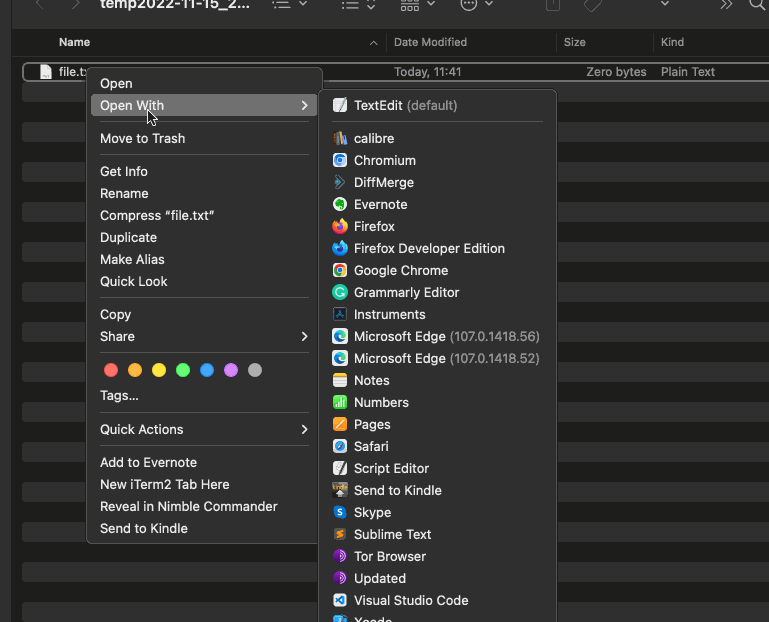Image resolution: width=769 pixels, height=622 pixels.
Task: Open file with Visual Studio Code
Action: coord(437,601)
